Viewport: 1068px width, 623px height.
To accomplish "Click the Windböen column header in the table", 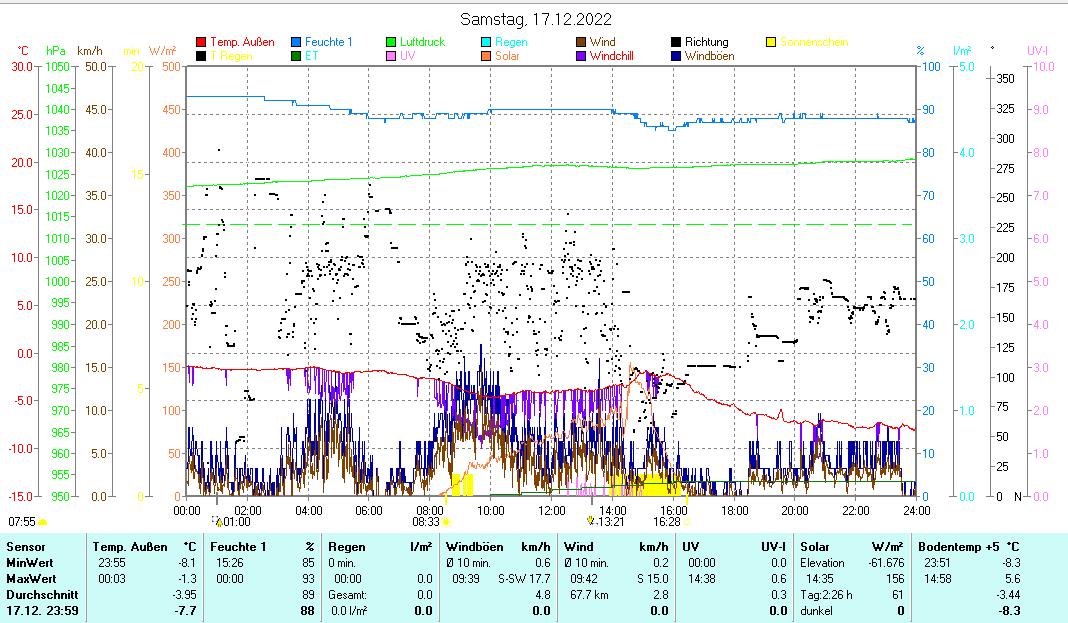I will coord(472,547).
